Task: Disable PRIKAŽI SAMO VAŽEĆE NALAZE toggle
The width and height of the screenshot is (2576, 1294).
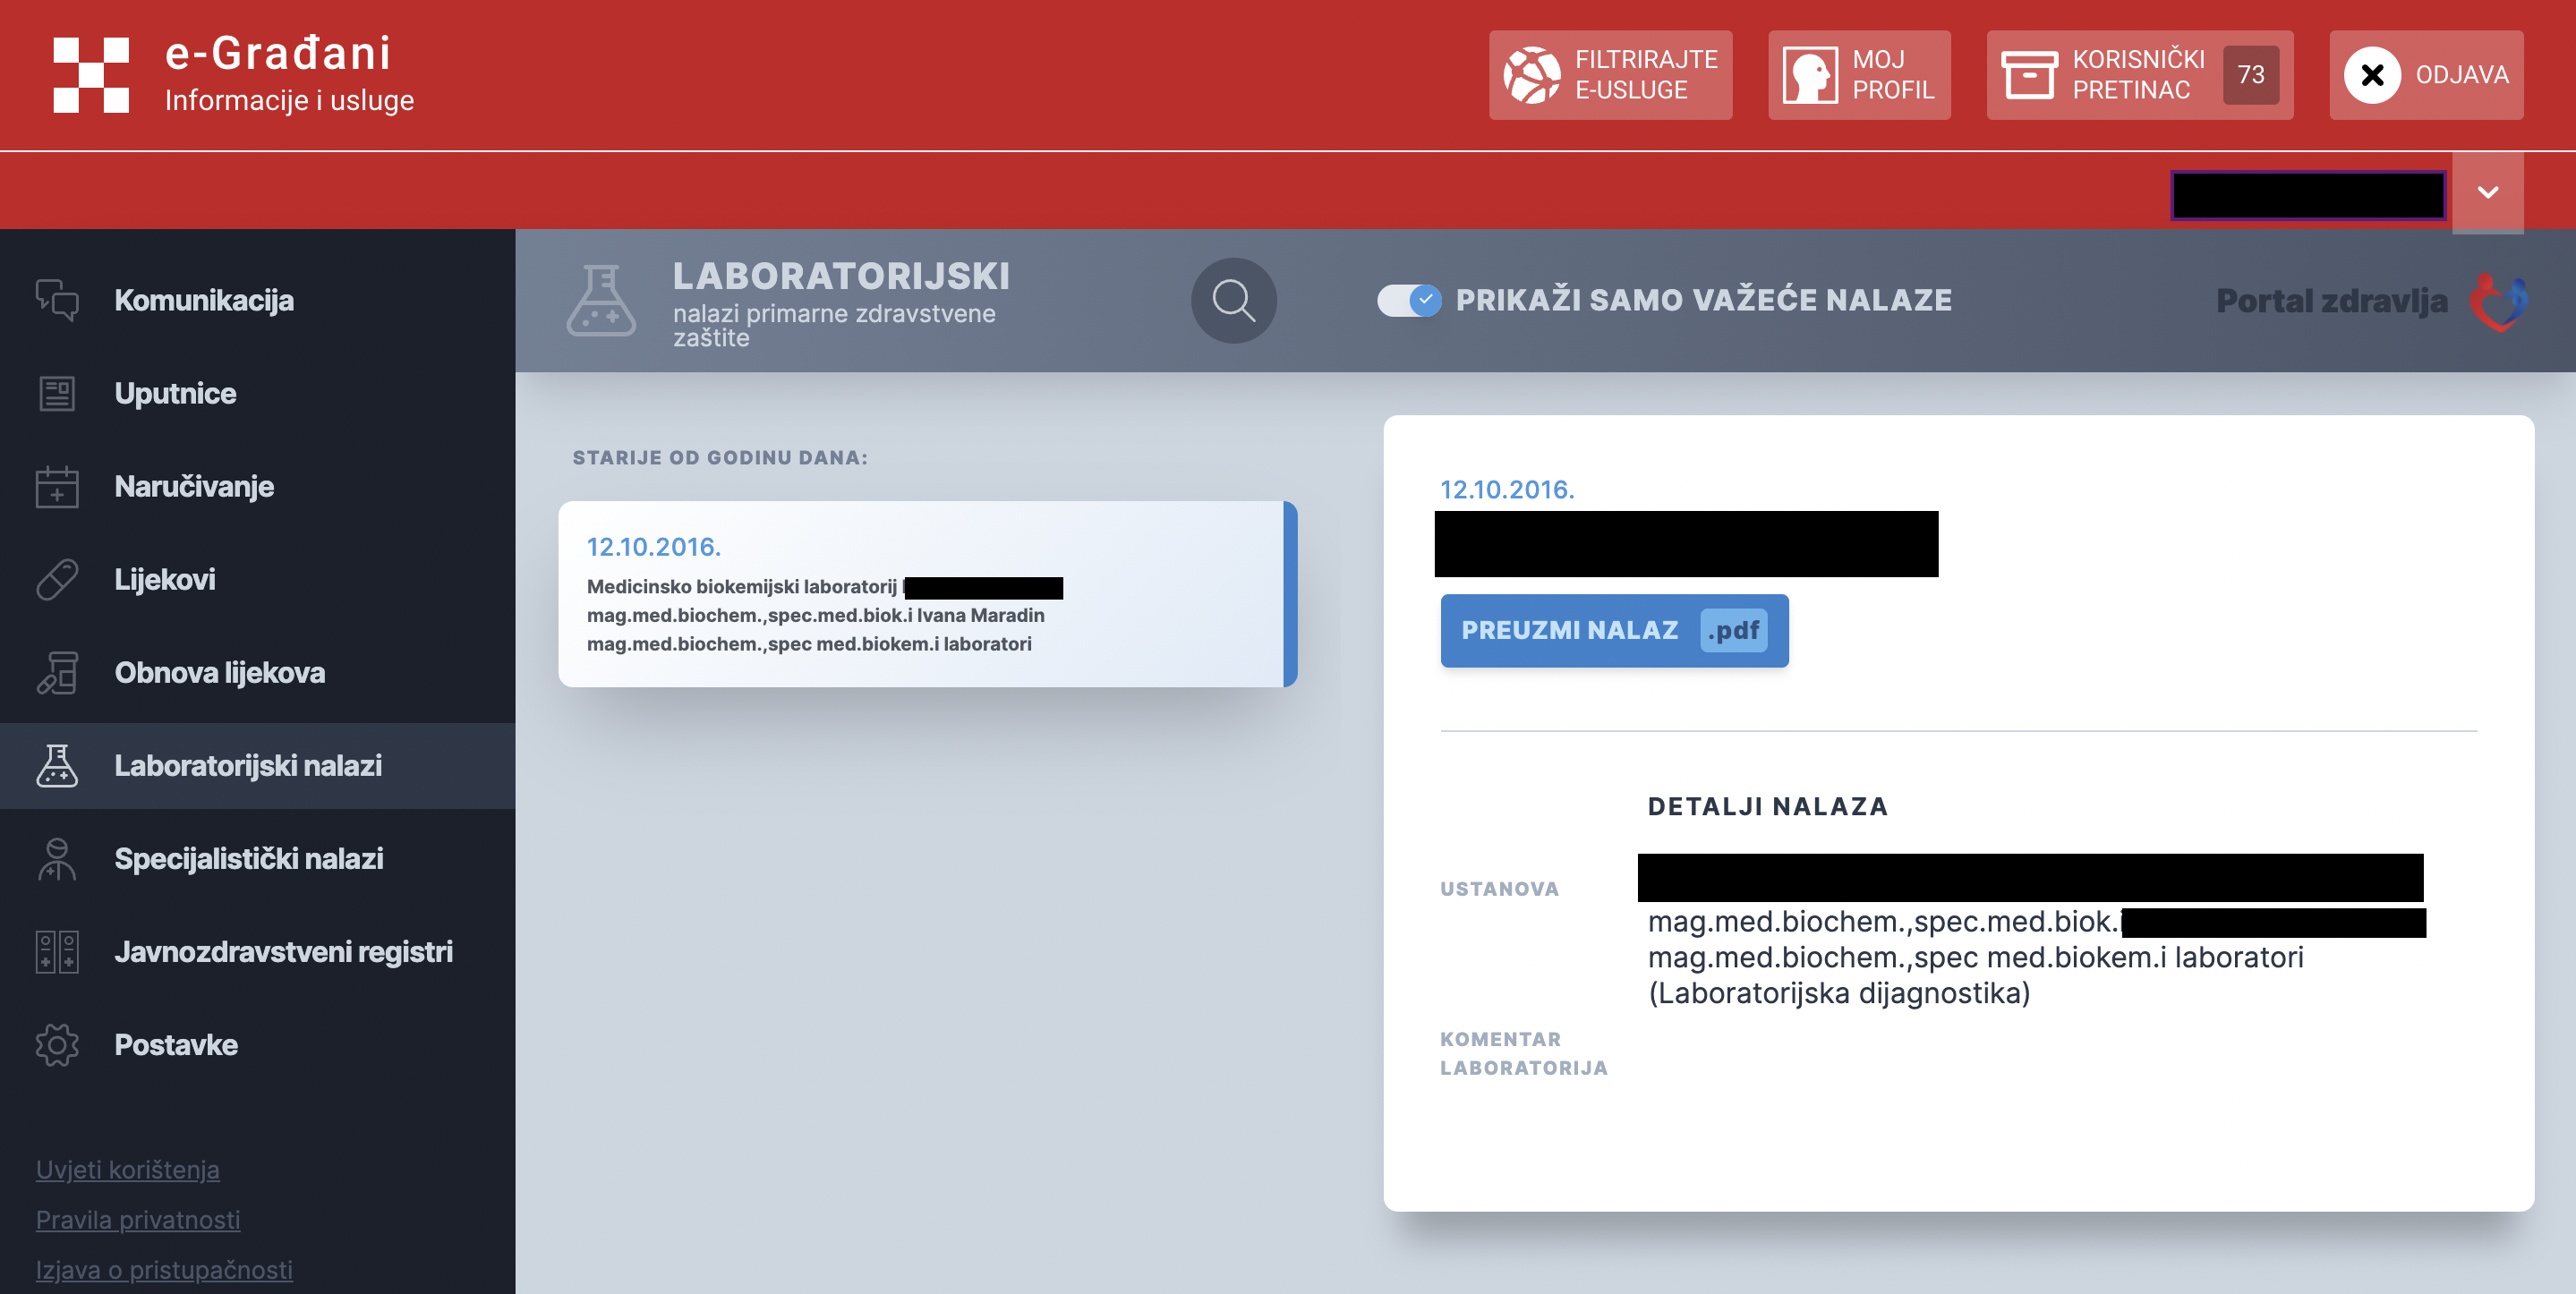Action: tap(1410, 300)
